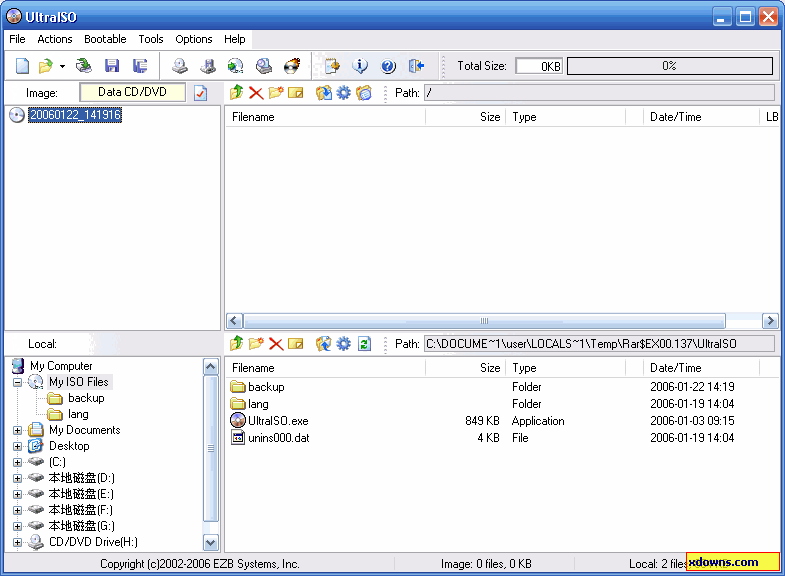Image resolution: width=785 pixels, height=576 pixels.
Task: Click the Local pane Path field
Action: [599, 344]
